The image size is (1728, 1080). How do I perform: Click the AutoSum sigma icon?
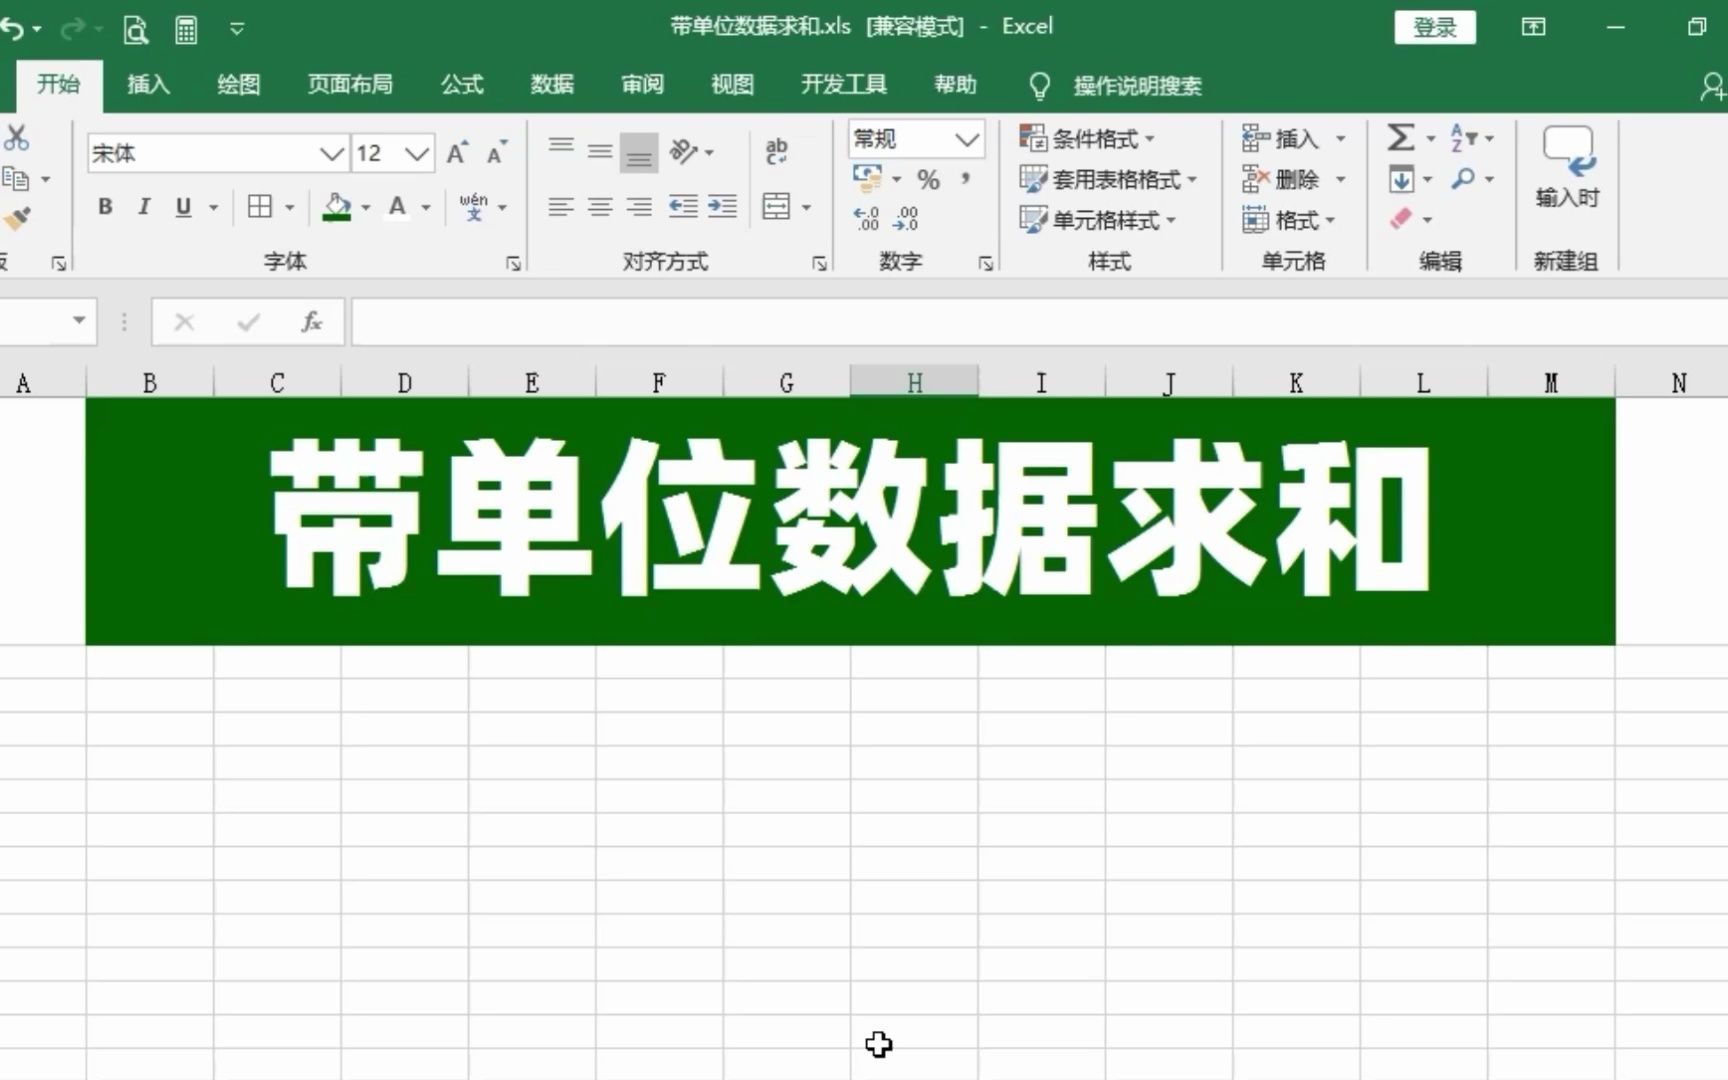pyautogui.click(x=1401, y=137)
